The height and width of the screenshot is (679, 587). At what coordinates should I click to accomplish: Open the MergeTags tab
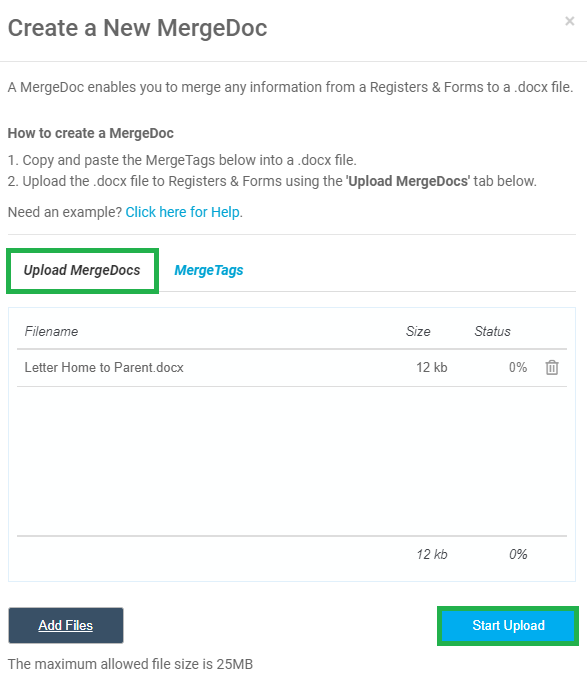click(x=209, y=270)
